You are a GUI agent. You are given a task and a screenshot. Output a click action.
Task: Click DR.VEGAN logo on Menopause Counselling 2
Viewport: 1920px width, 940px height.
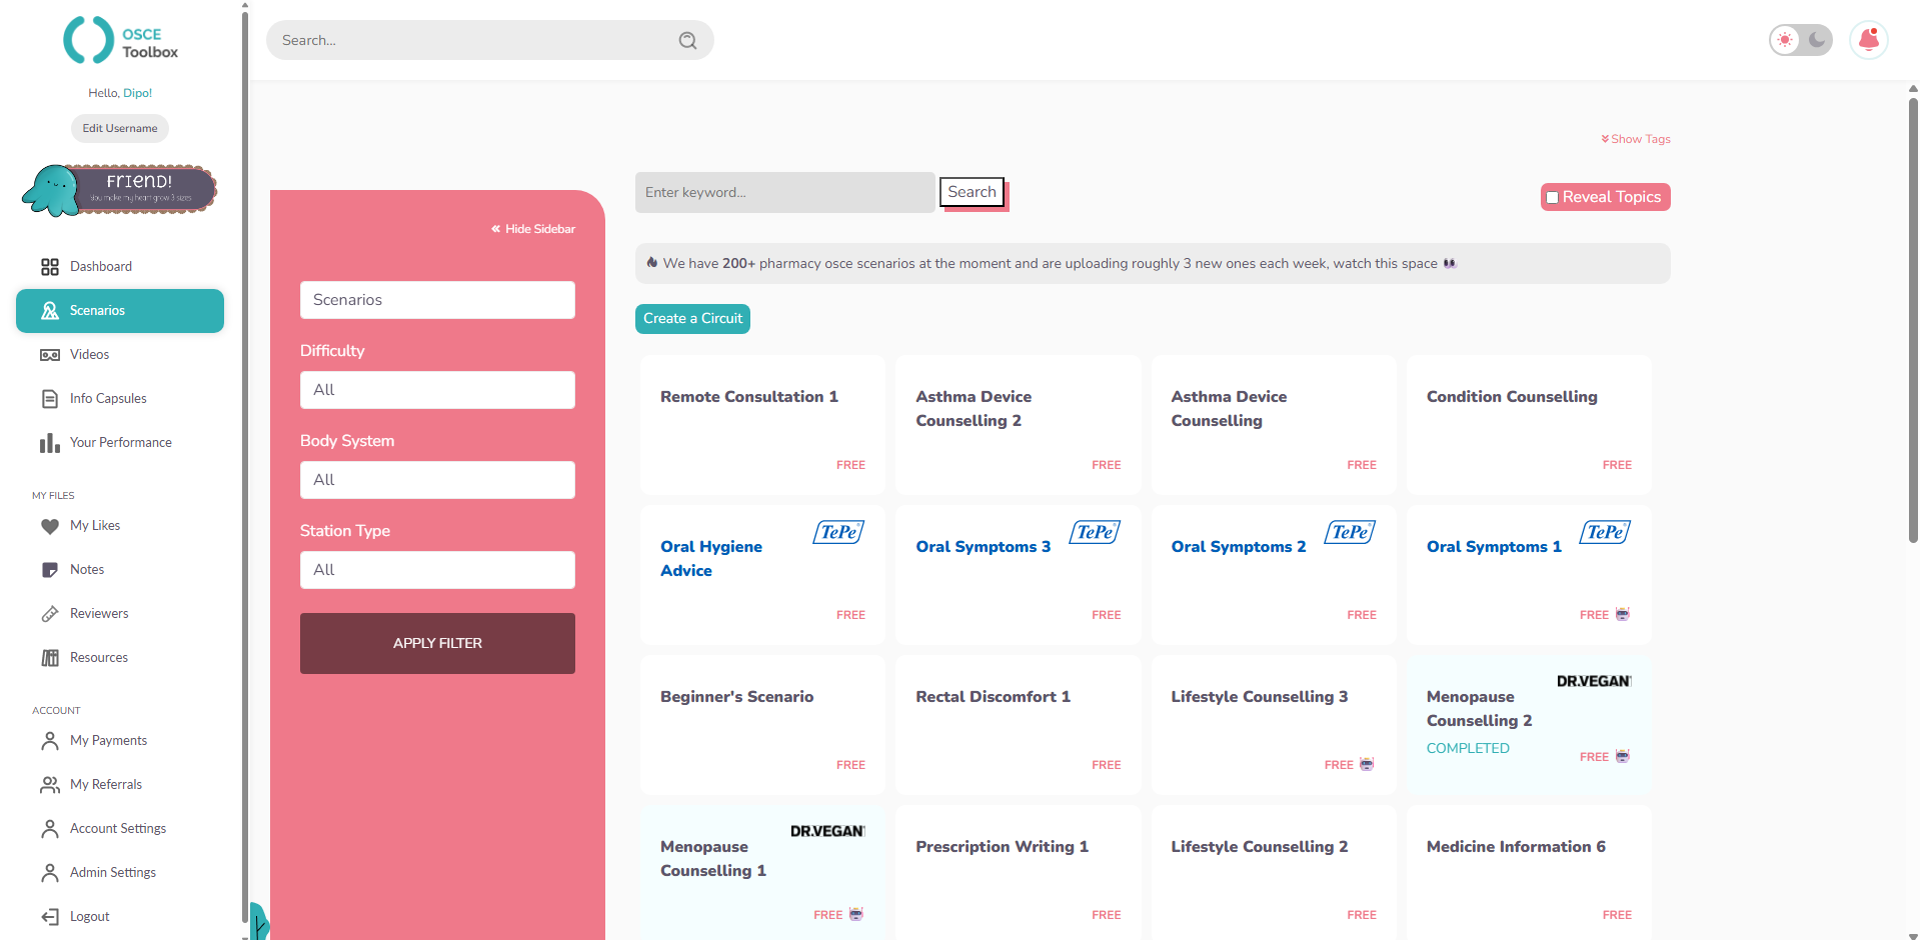pos(1594,681)
